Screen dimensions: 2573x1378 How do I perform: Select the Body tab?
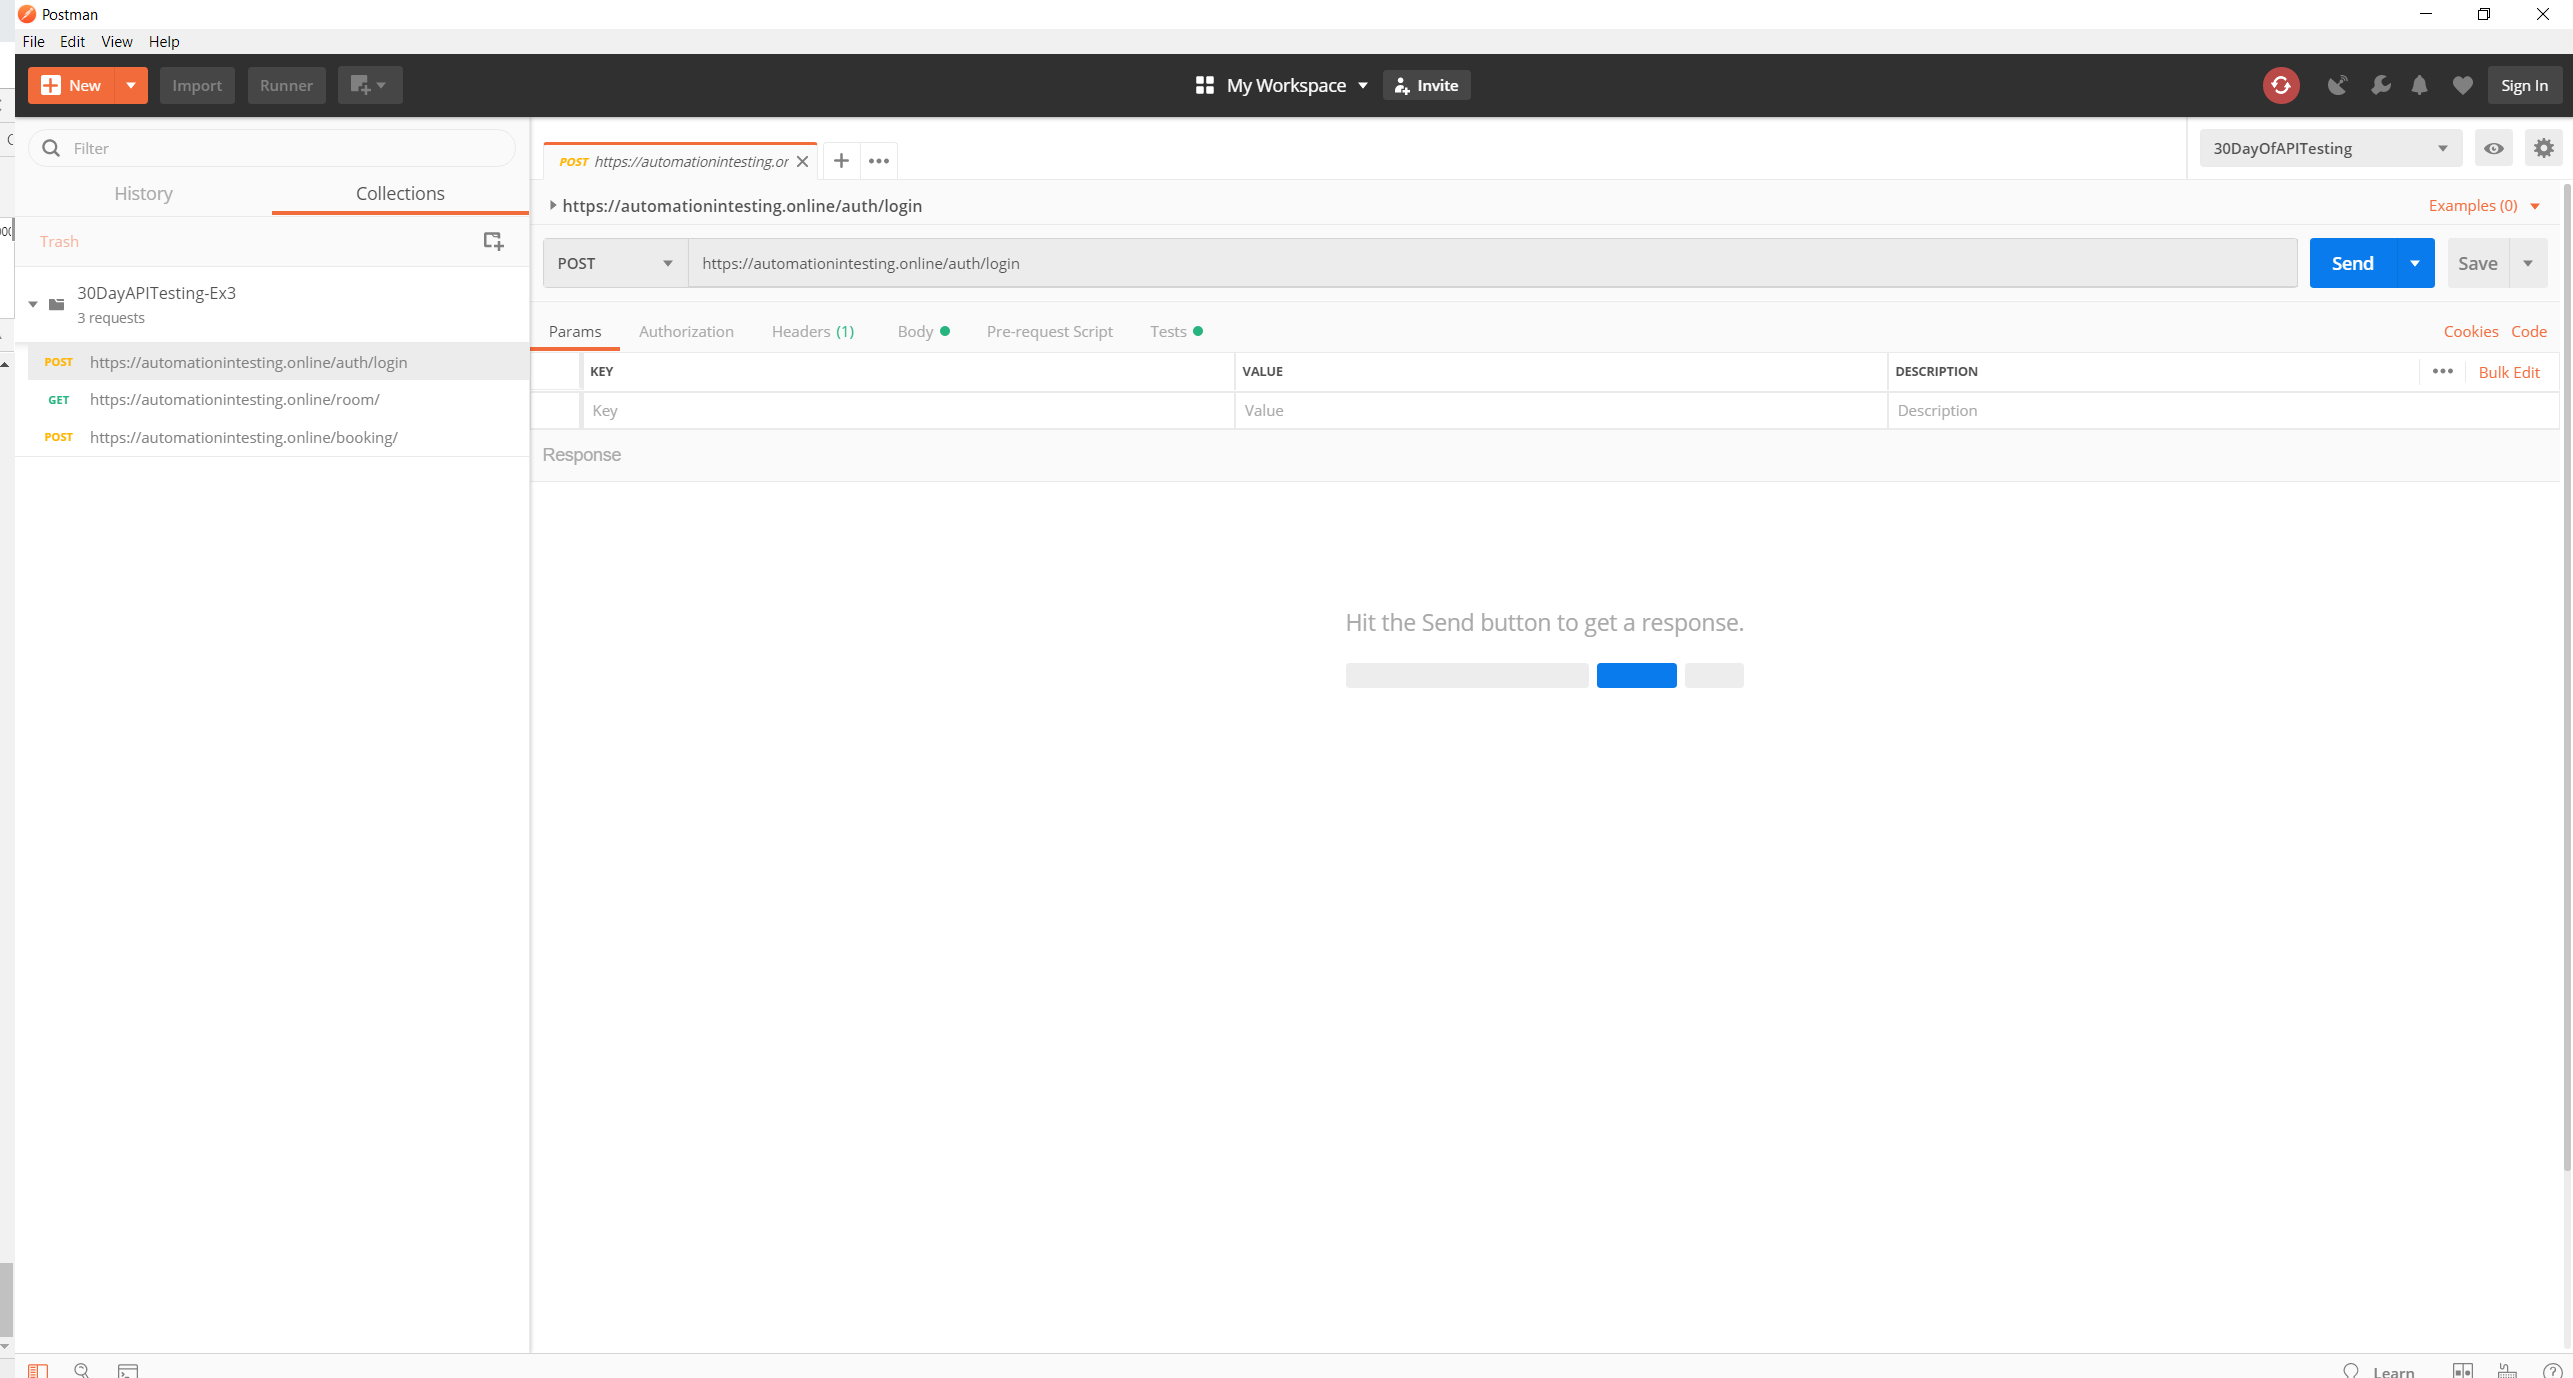923,331
